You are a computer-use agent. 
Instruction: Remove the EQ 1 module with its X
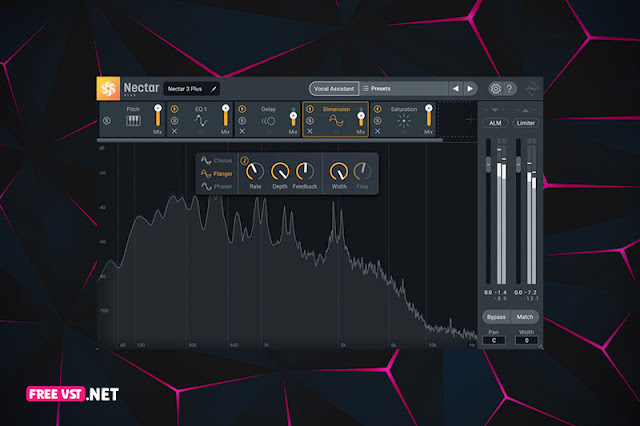(174, 131)
